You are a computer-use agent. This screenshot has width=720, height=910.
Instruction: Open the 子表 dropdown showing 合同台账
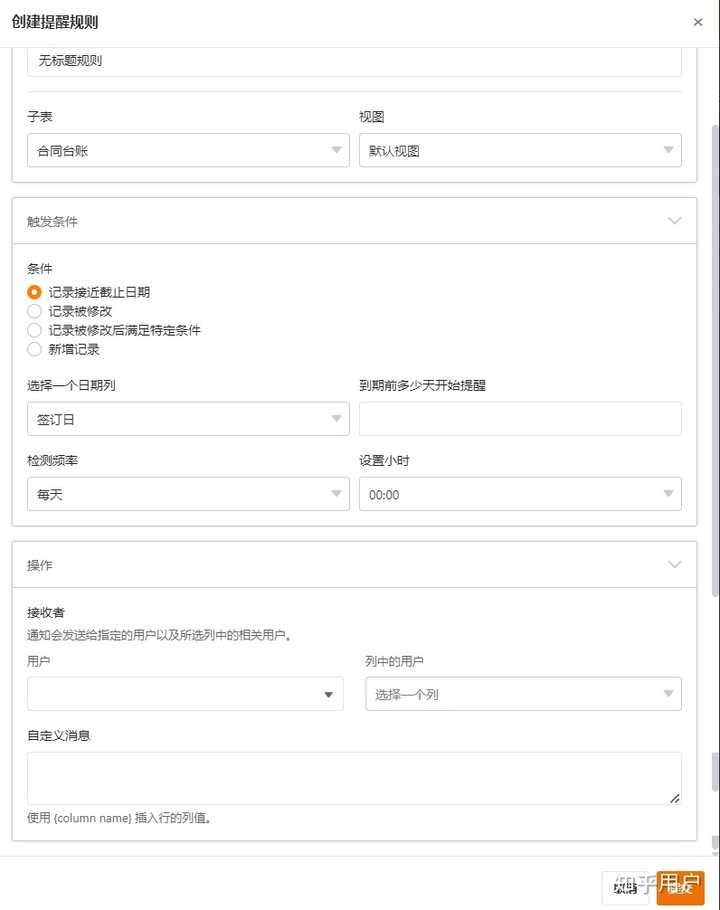click(188, 150)
